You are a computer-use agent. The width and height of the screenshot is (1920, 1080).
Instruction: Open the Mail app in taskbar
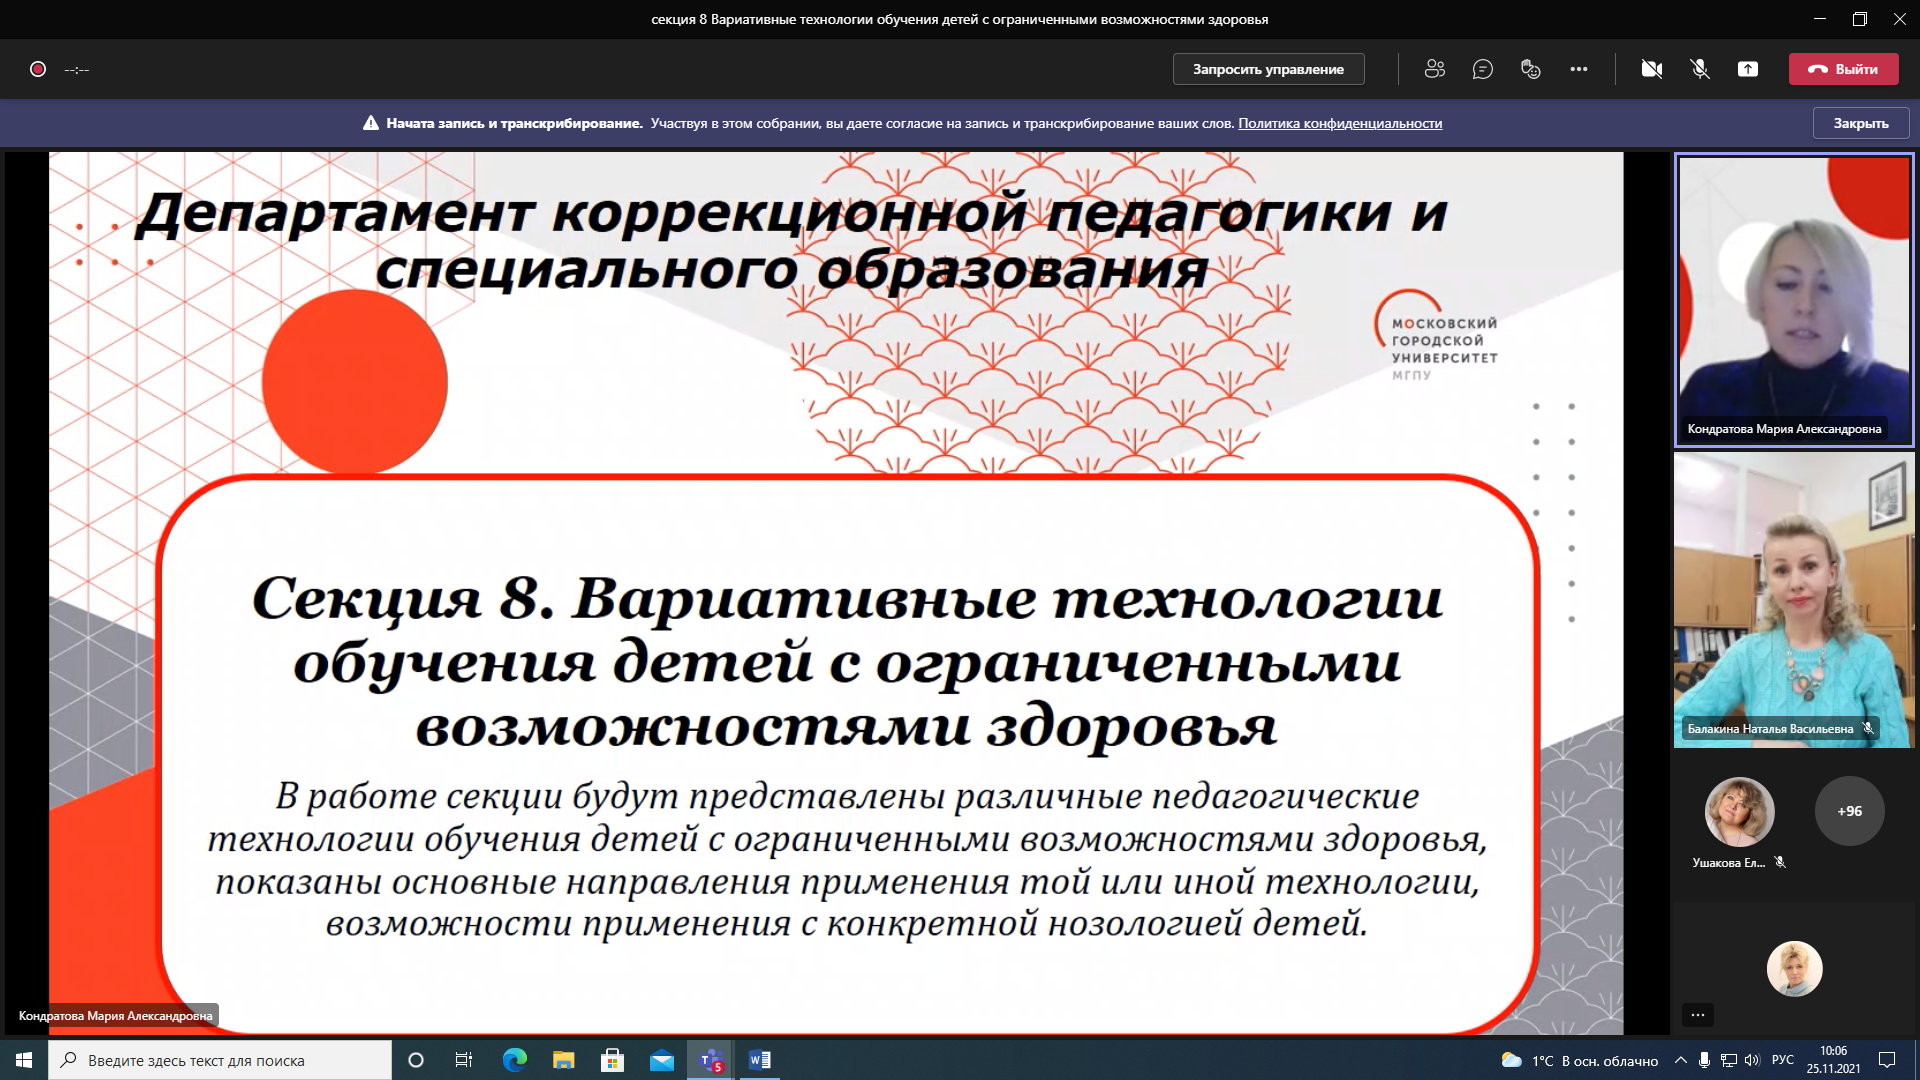(662, 1060)
